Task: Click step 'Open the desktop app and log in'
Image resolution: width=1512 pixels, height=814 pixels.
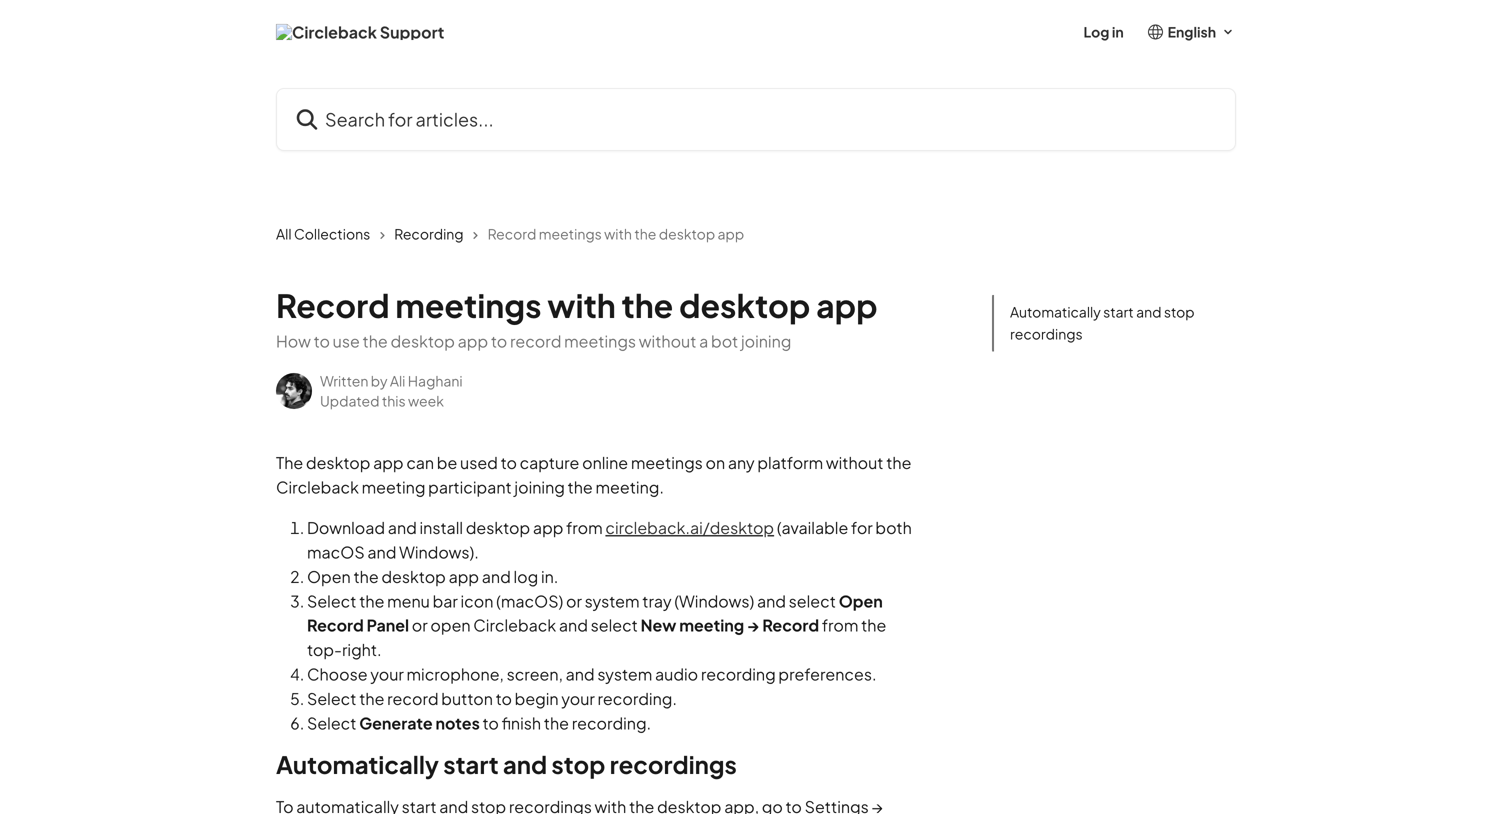Action: coord(432,577)
